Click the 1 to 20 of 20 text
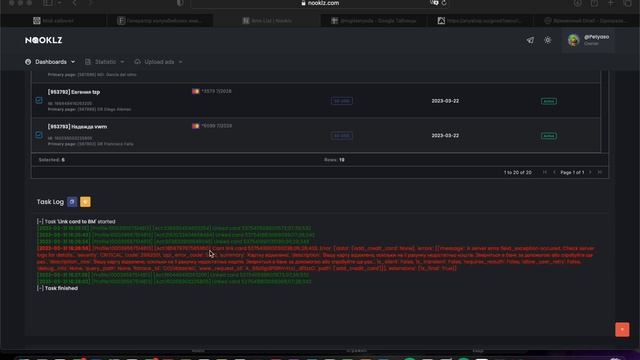640x360 pixels. [x=518, y=172]
